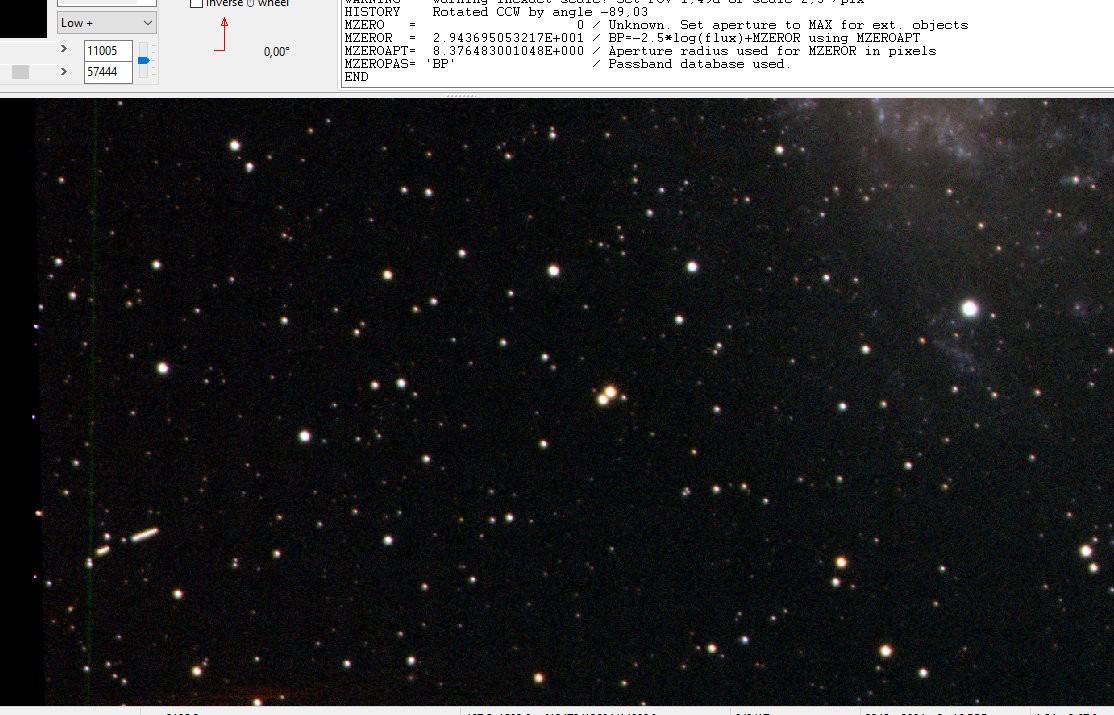
Task: Click the grey scrollbar thumb left of 57444
Action: (21, 72)
